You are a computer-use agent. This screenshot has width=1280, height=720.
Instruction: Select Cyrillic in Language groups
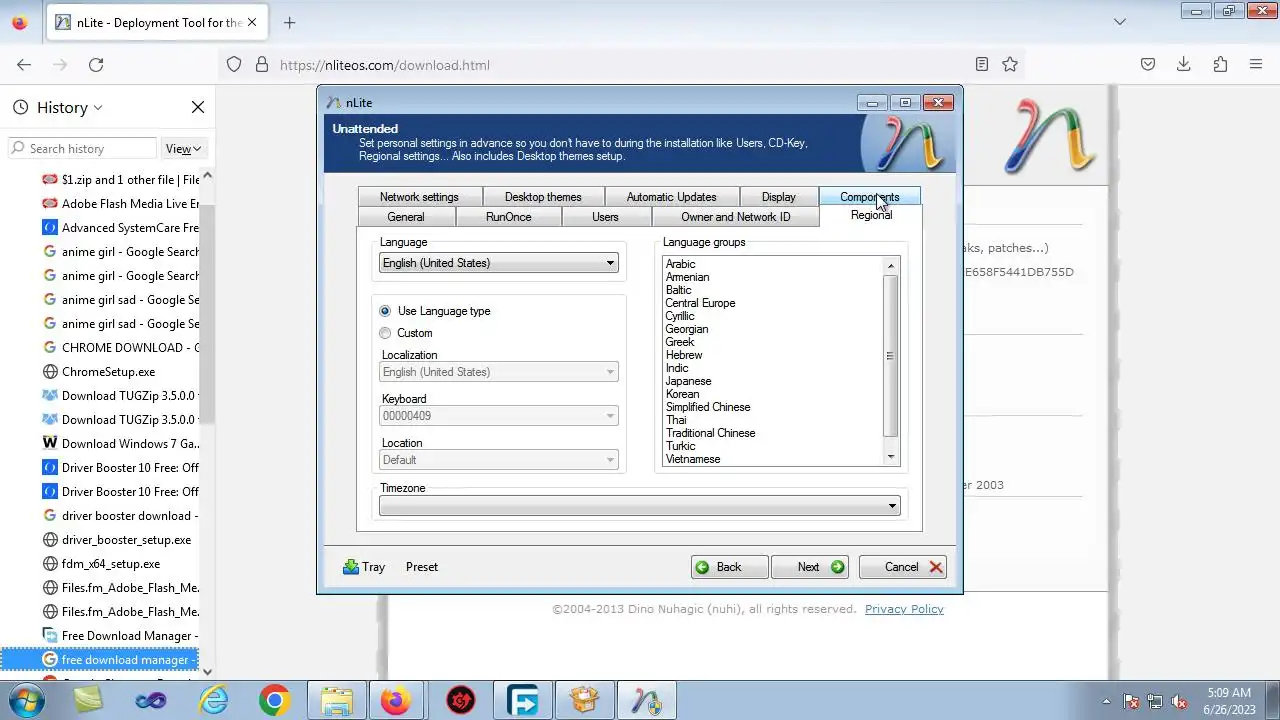[680, 316]
